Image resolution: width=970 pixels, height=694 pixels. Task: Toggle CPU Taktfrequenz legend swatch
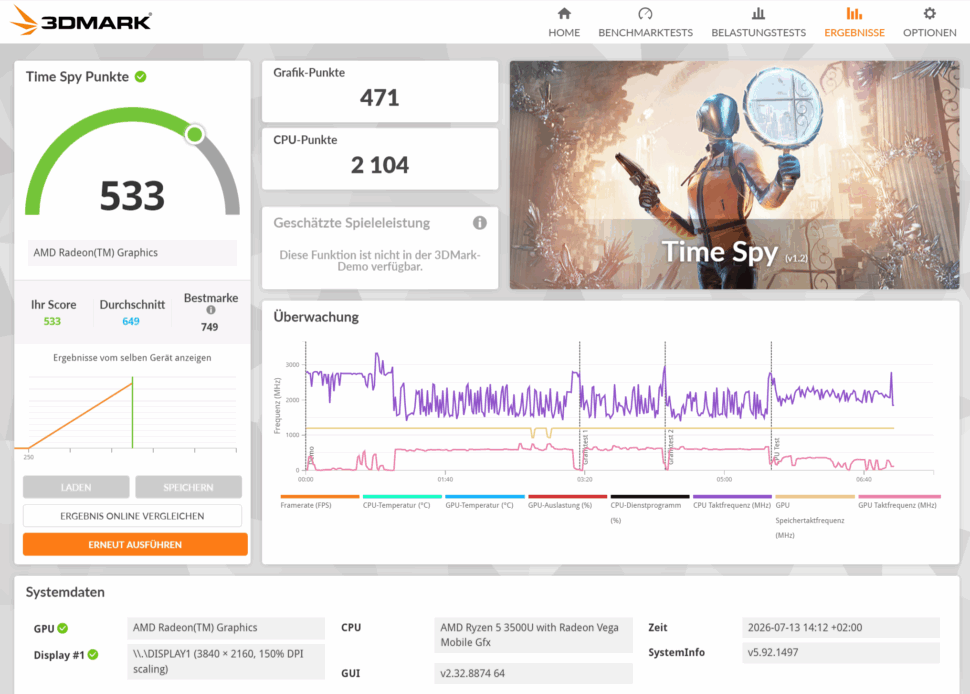732,496
